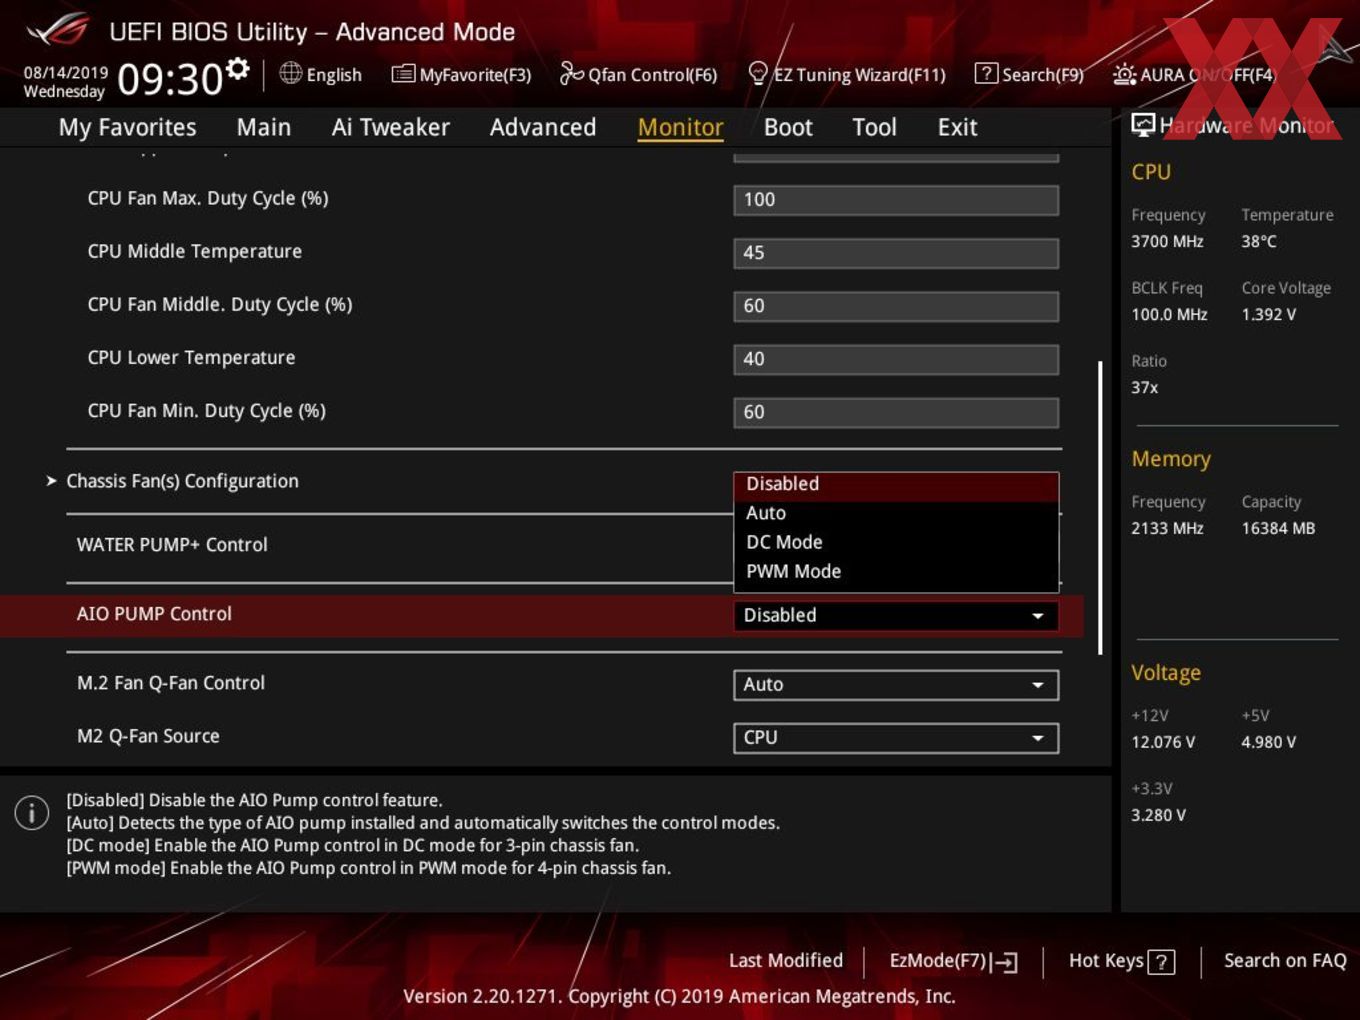The width and height of the screenshot is (1360, 1020).
Task: Click the 09:30 clock display
Action: tap(170, 79)
